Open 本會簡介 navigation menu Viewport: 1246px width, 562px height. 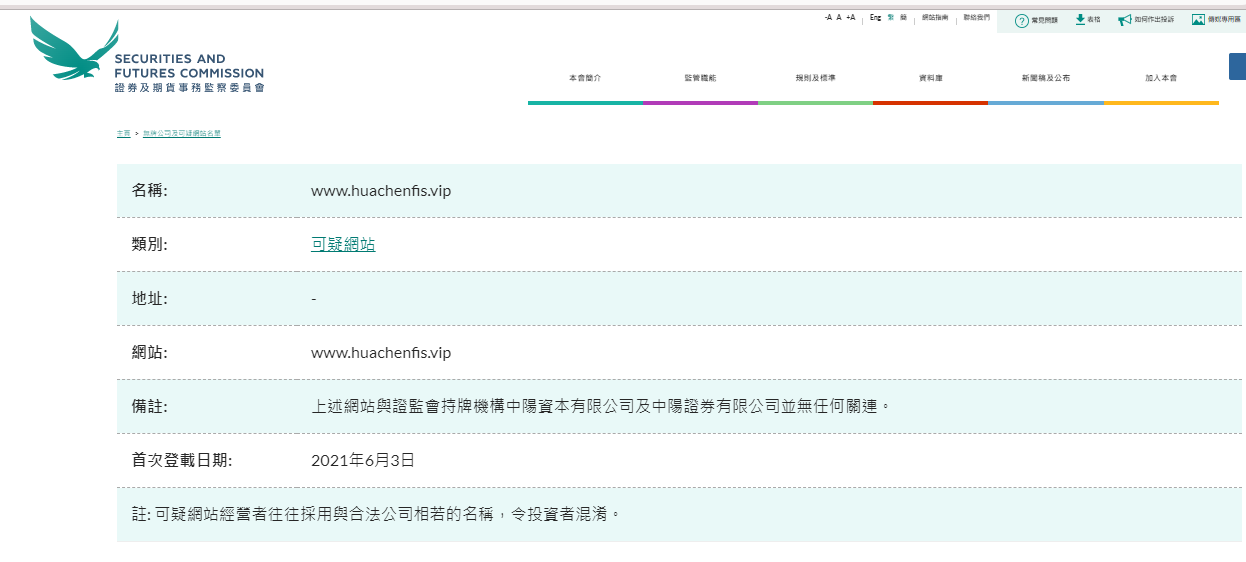pyautogui.click(x=585, y=78)
